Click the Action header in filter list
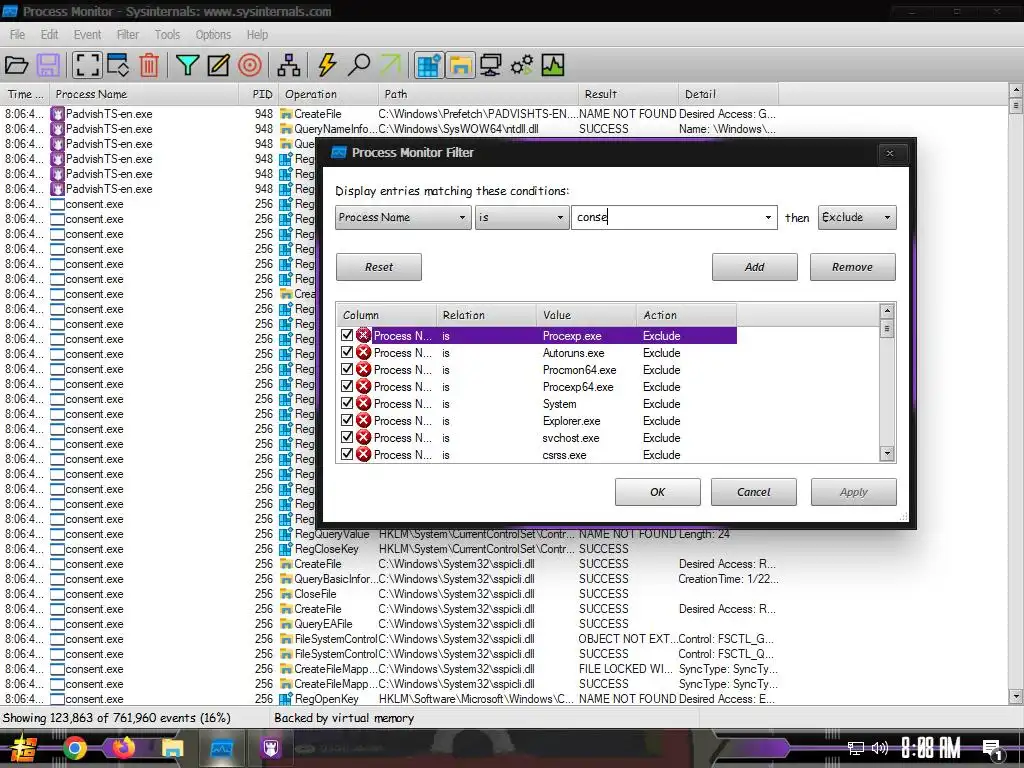 [686, 315]
